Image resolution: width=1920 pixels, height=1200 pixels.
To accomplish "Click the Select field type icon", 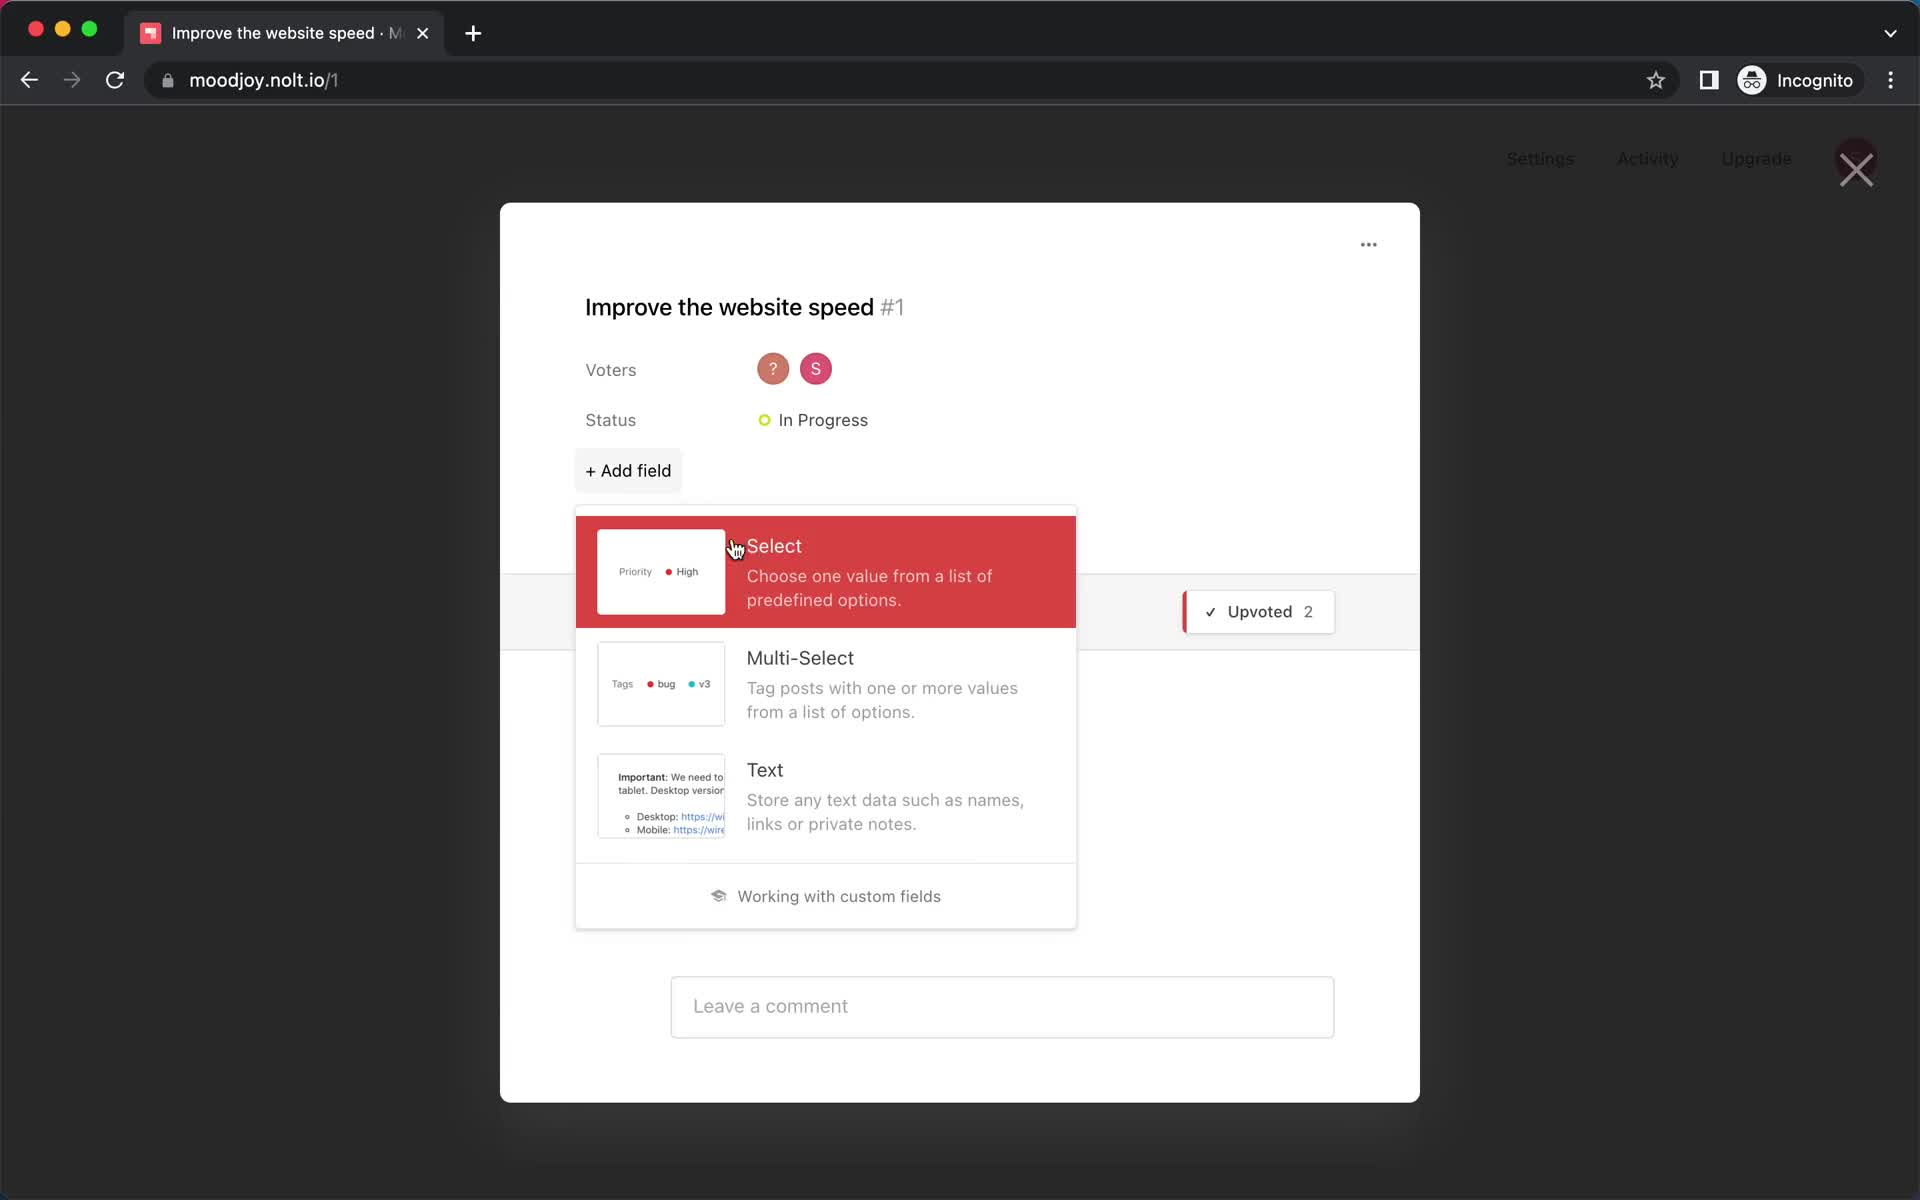I will tap(661, 571).
